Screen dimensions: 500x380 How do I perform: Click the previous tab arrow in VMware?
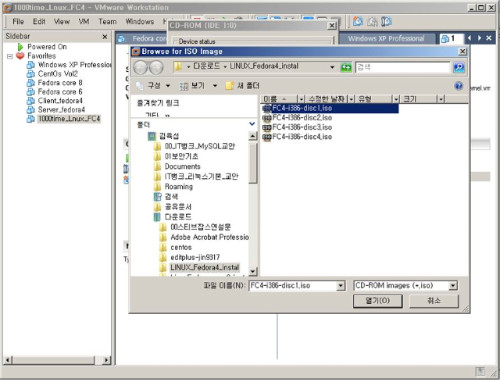pos(470,38)
